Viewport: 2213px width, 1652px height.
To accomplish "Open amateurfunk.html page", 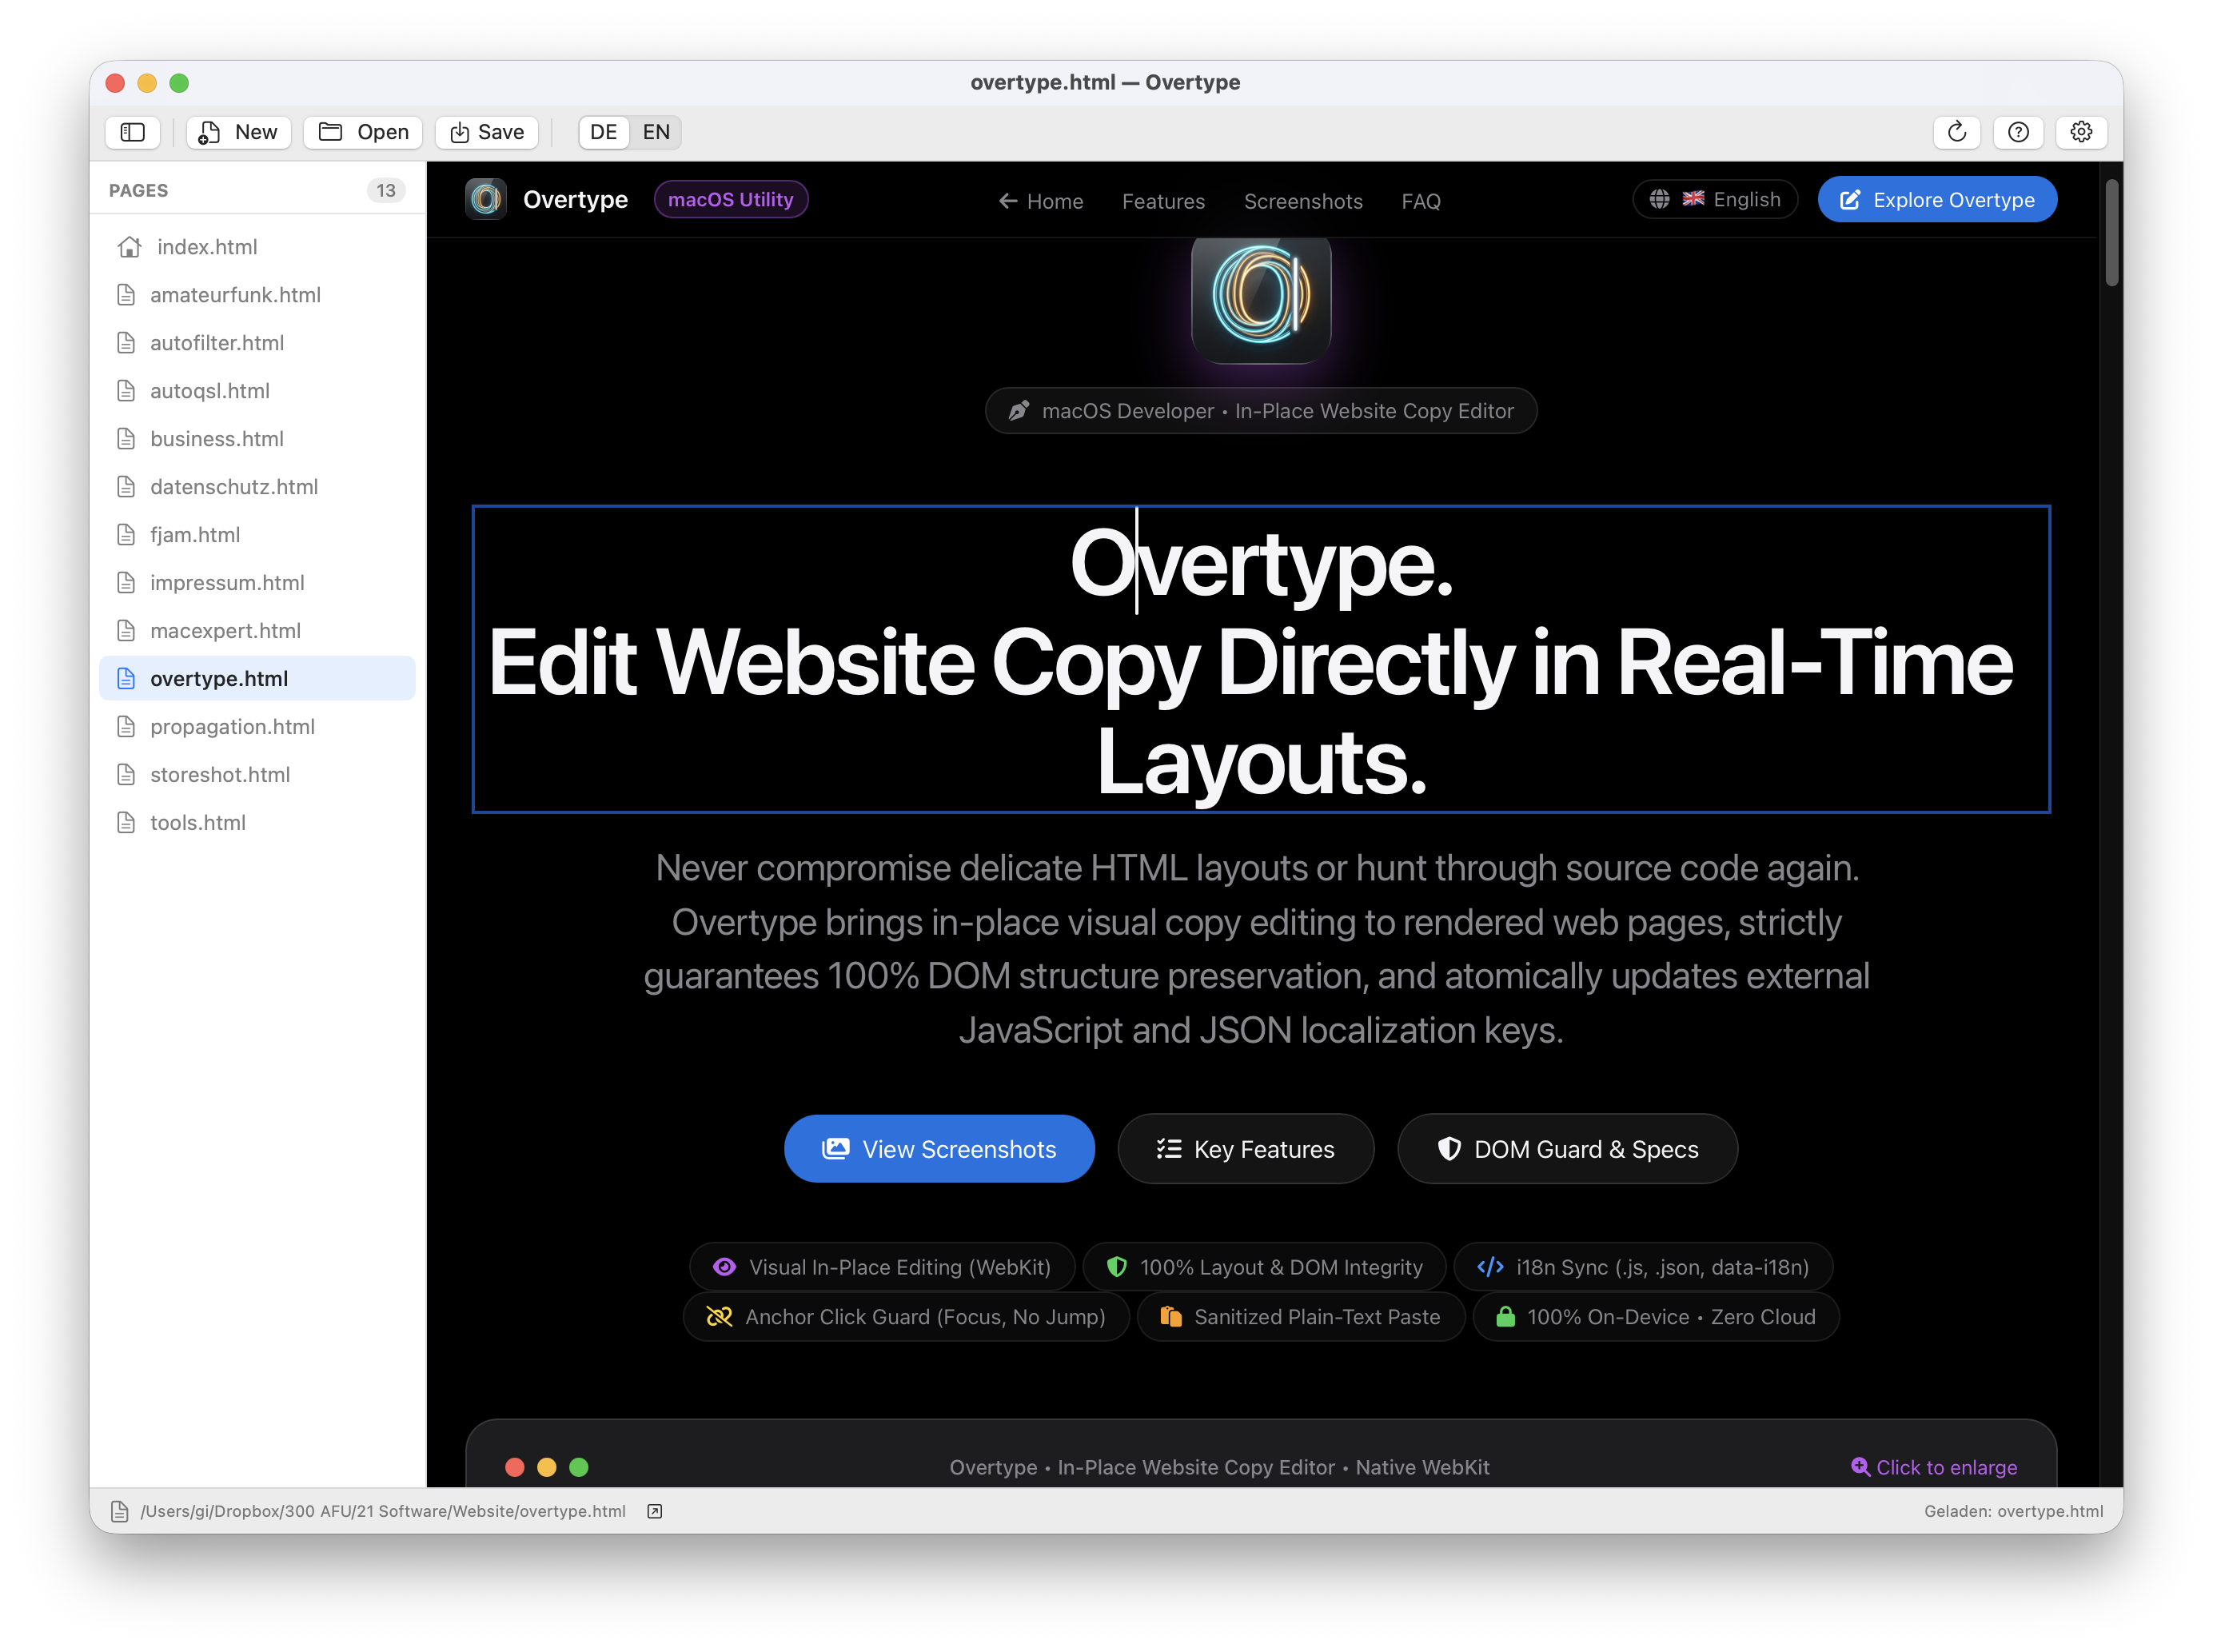I will (x=257, y=295).
